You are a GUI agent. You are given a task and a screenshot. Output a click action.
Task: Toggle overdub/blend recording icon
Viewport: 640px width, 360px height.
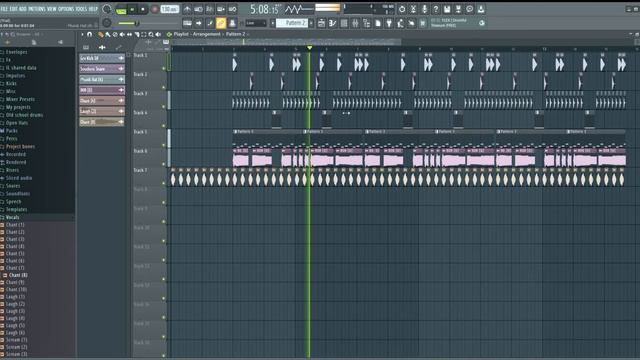click(x=221, y=9)
